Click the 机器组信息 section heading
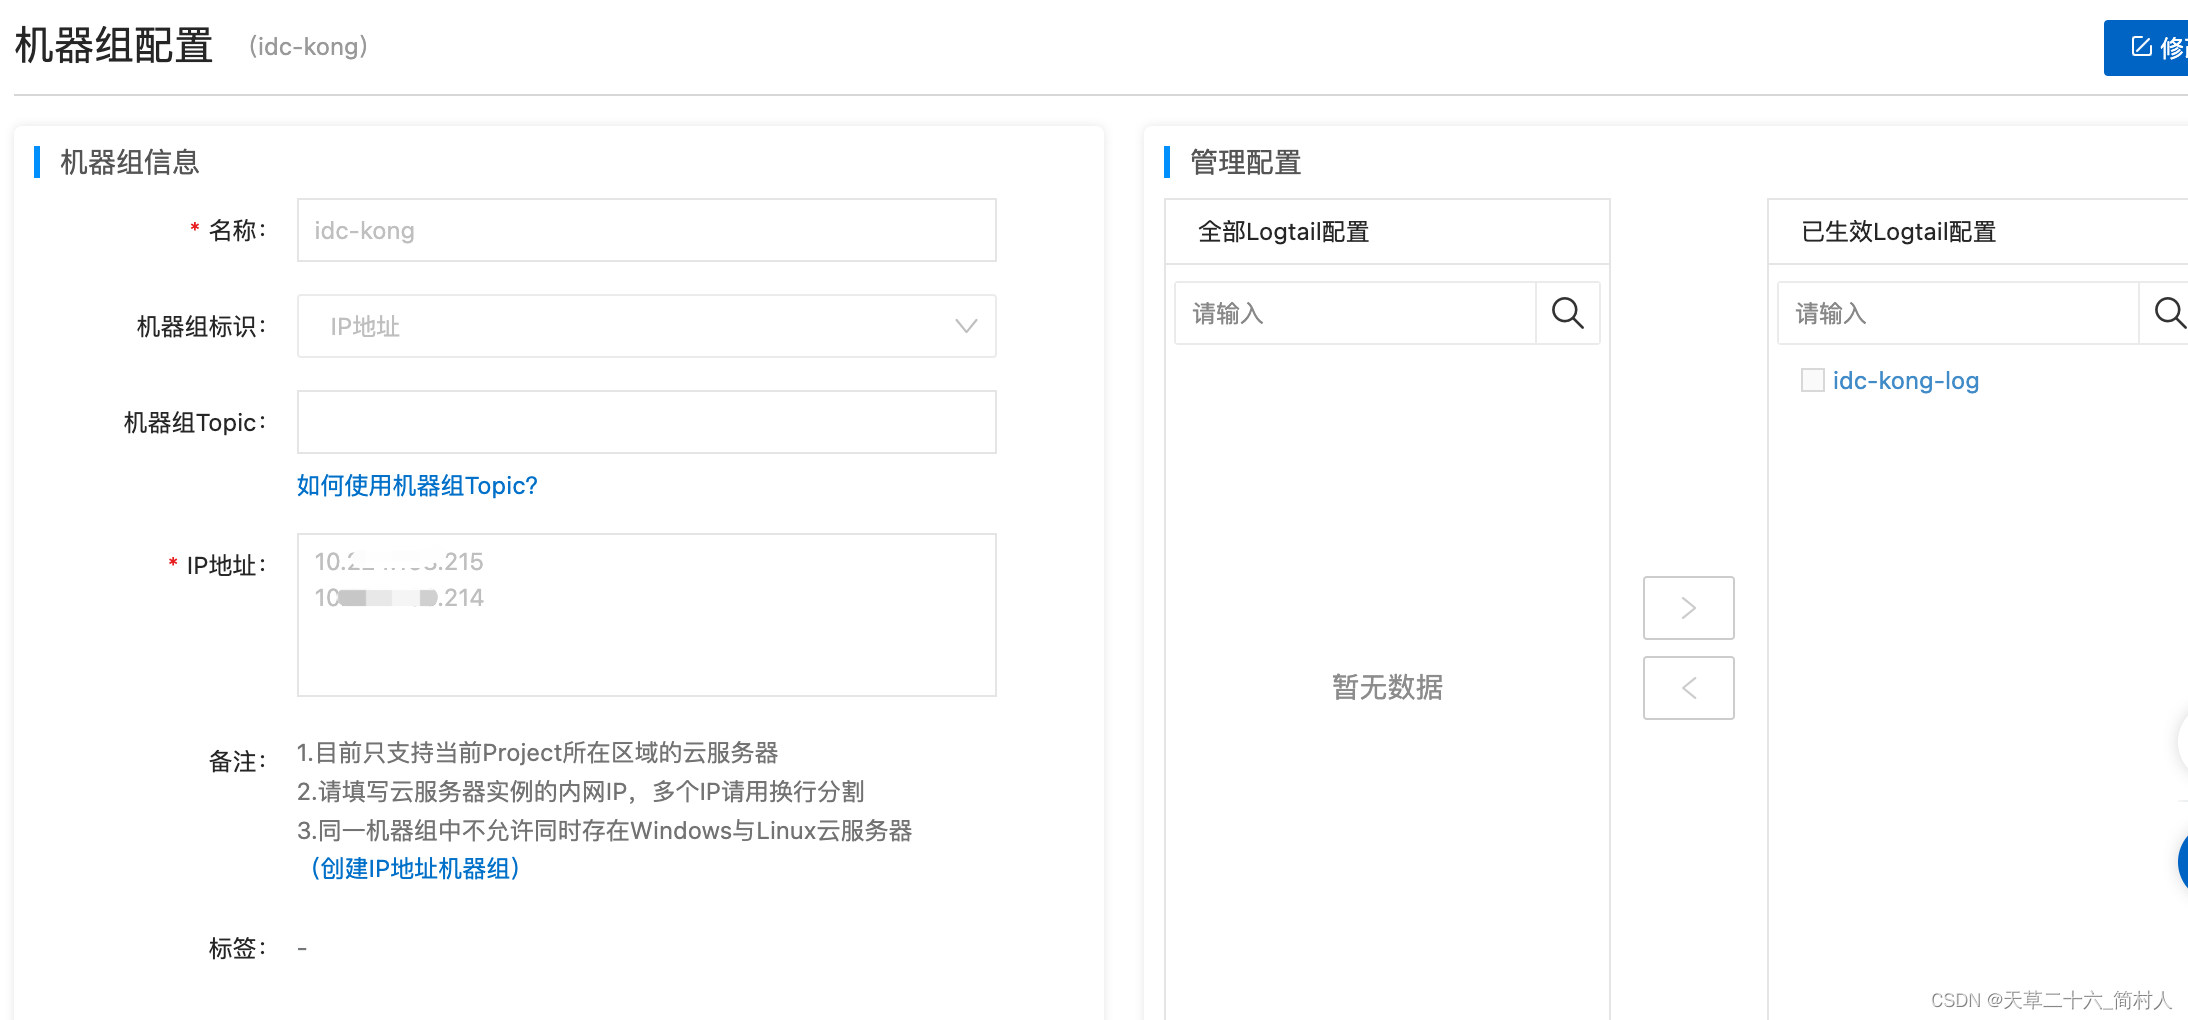This screenshot has height=1020, width=2188. point(130,162)
